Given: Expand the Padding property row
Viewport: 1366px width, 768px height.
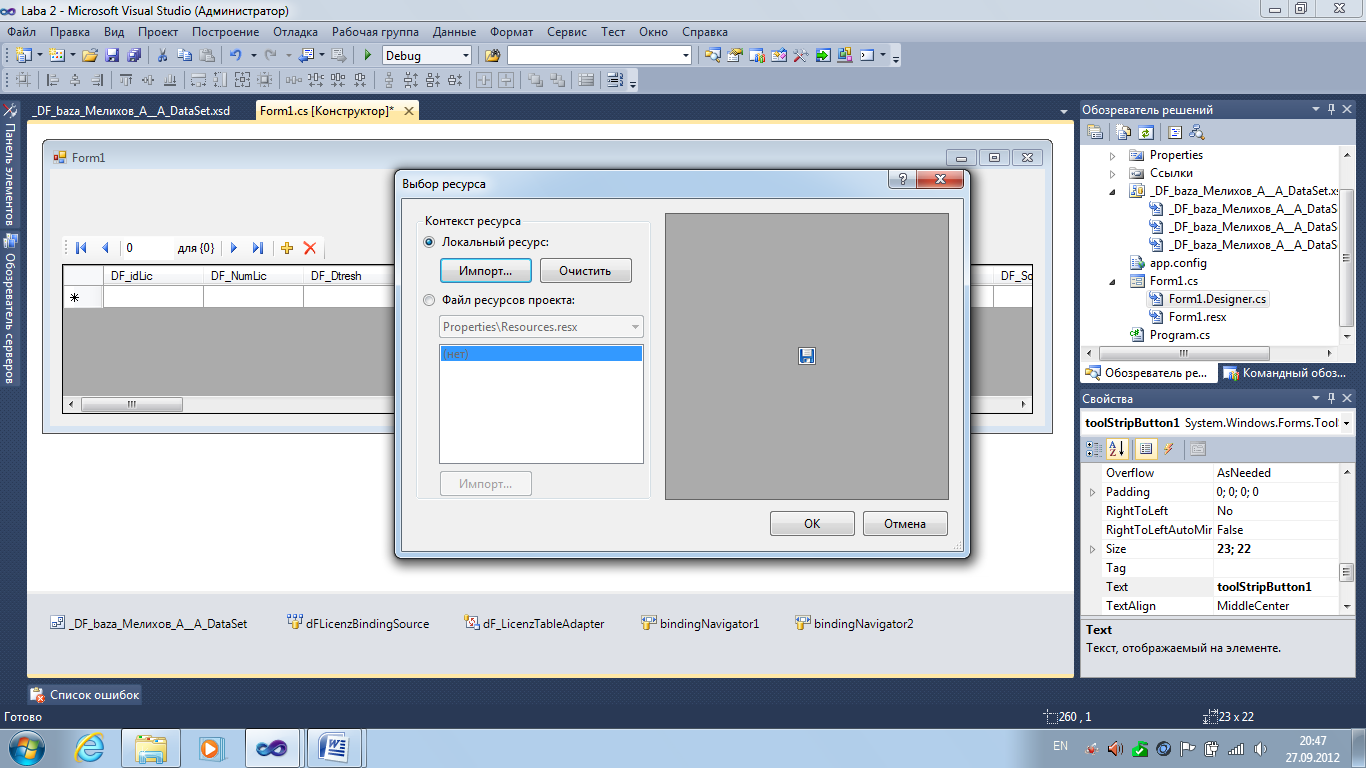Looking at the screenshot, I should click(1092, 492).
